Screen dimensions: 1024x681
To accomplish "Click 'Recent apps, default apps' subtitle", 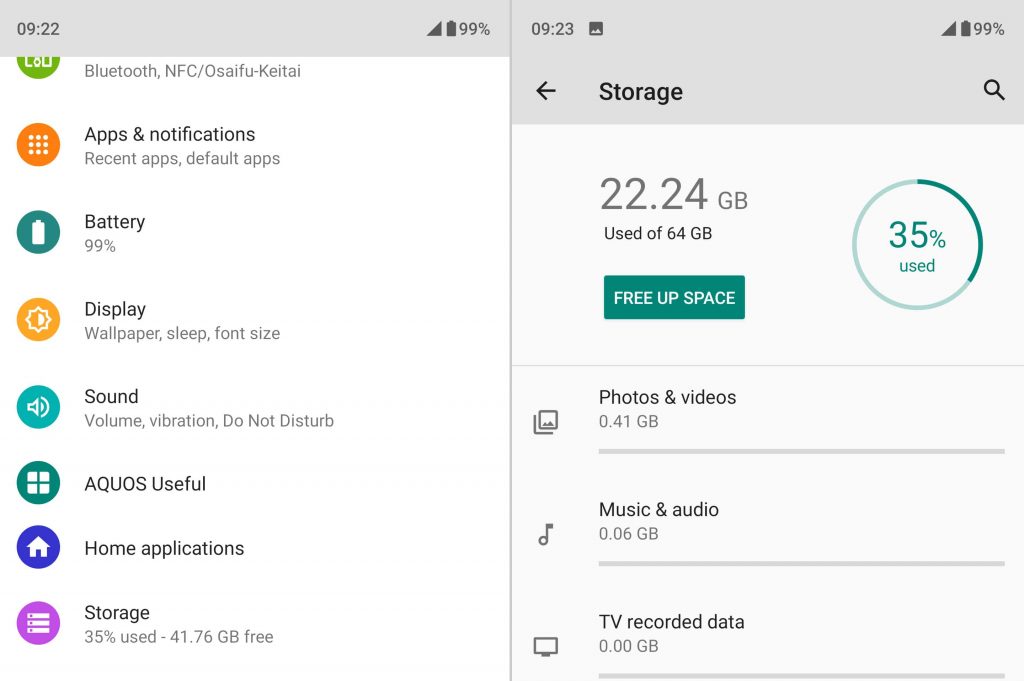I will click(182, 159).
